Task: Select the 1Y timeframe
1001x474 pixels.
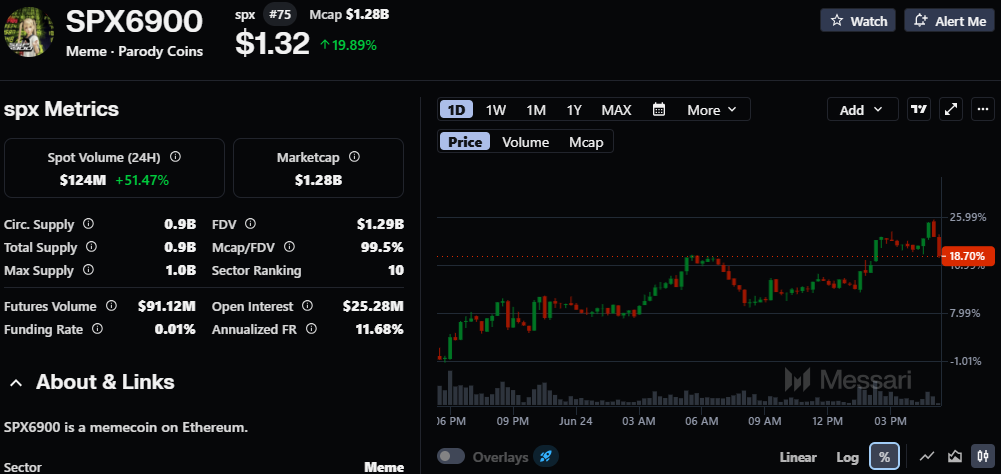Action: (x=574, y=110)
